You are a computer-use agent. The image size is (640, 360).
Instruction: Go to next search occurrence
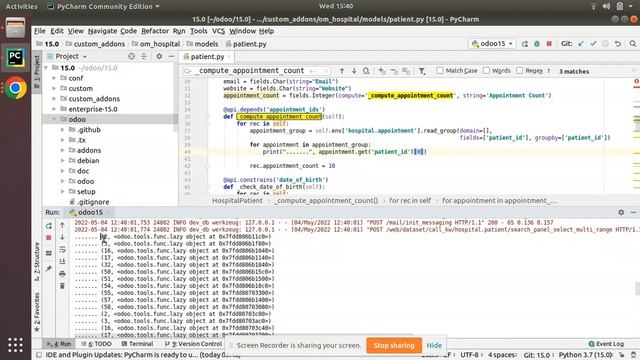click(354, 71)
